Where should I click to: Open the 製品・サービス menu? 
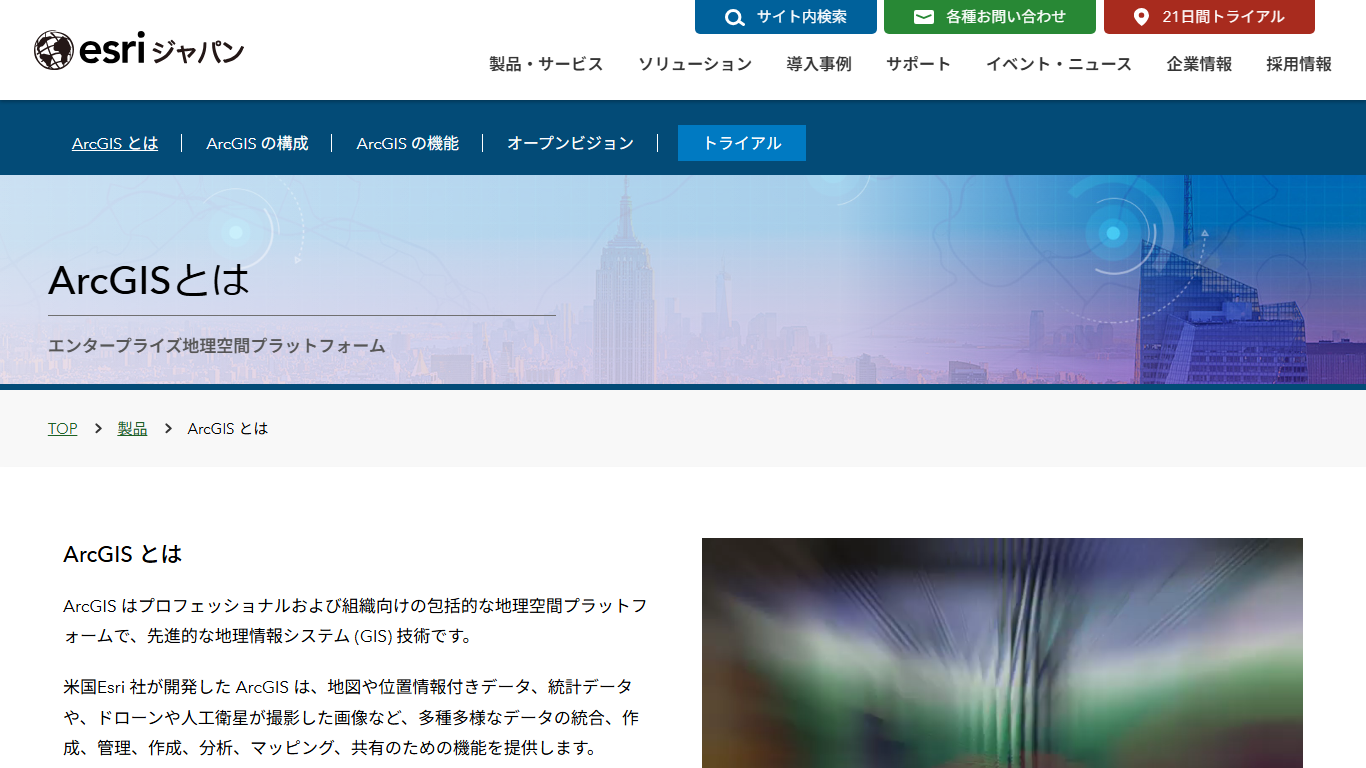coord(546,64)
